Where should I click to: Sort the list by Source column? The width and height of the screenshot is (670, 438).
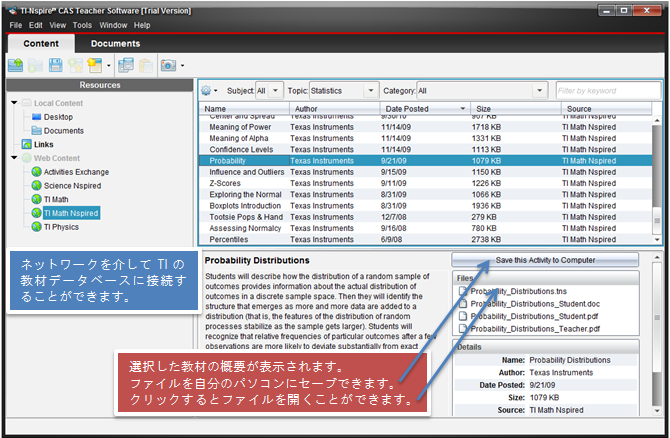606,109
